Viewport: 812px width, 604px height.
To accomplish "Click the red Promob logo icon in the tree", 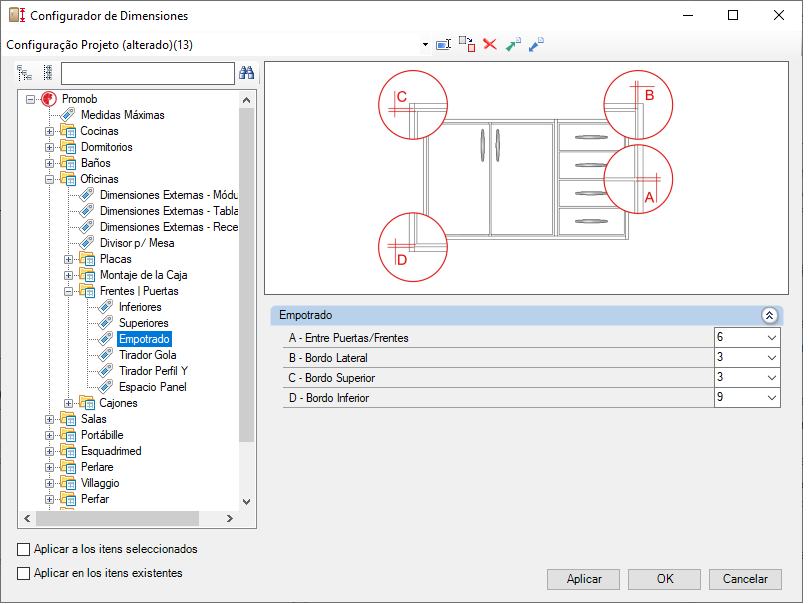I will 49,99.
